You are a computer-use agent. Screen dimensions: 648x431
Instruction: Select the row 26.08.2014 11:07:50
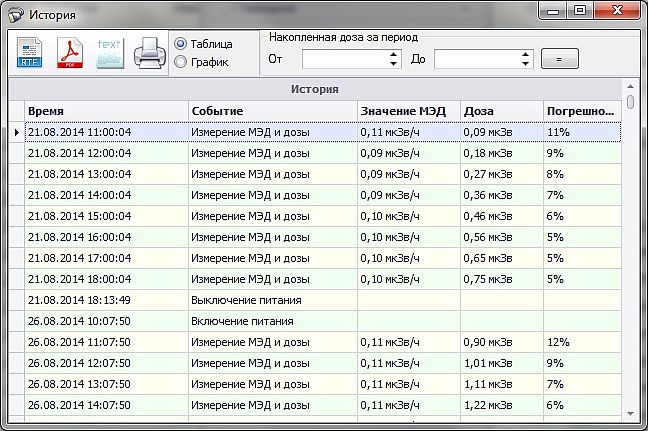(x=323, y=342)
